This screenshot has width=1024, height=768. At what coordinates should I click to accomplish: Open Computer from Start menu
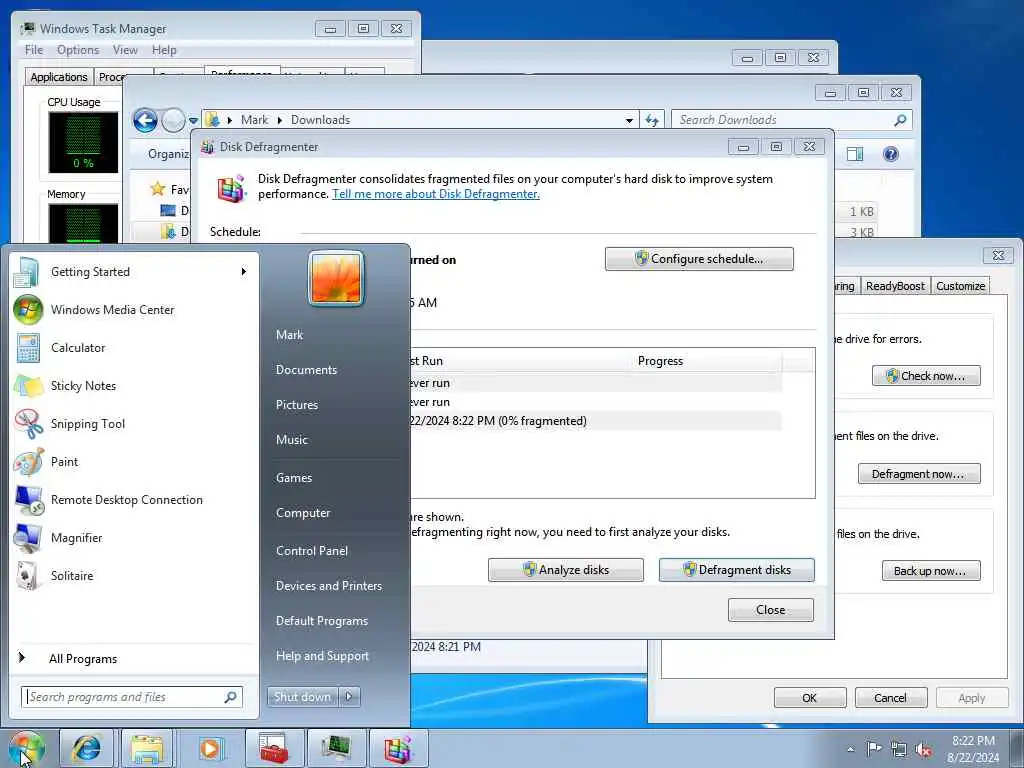(x=302, y=513)
